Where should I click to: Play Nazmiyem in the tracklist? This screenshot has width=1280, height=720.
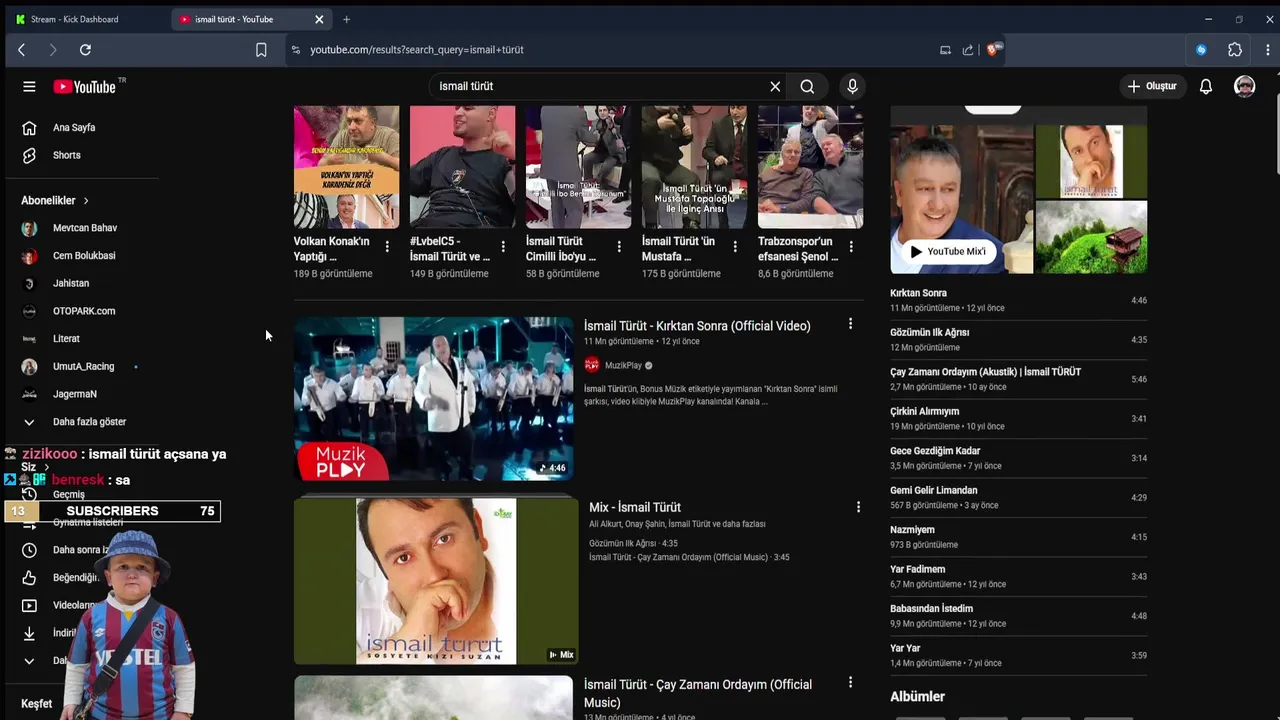(1018, 537)
